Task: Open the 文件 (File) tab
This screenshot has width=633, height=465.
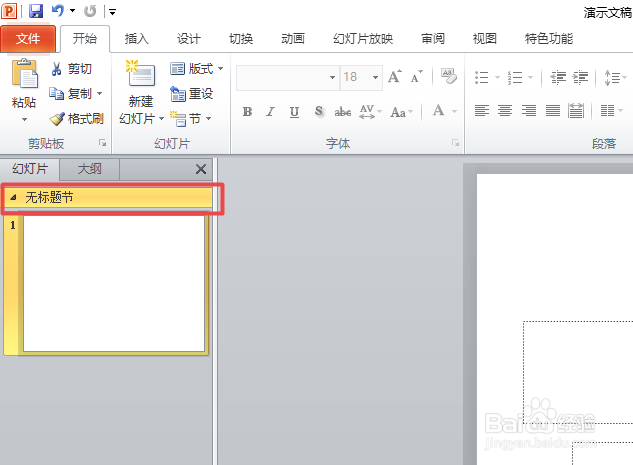Action: pyautogui.click(x=28, y=39)
